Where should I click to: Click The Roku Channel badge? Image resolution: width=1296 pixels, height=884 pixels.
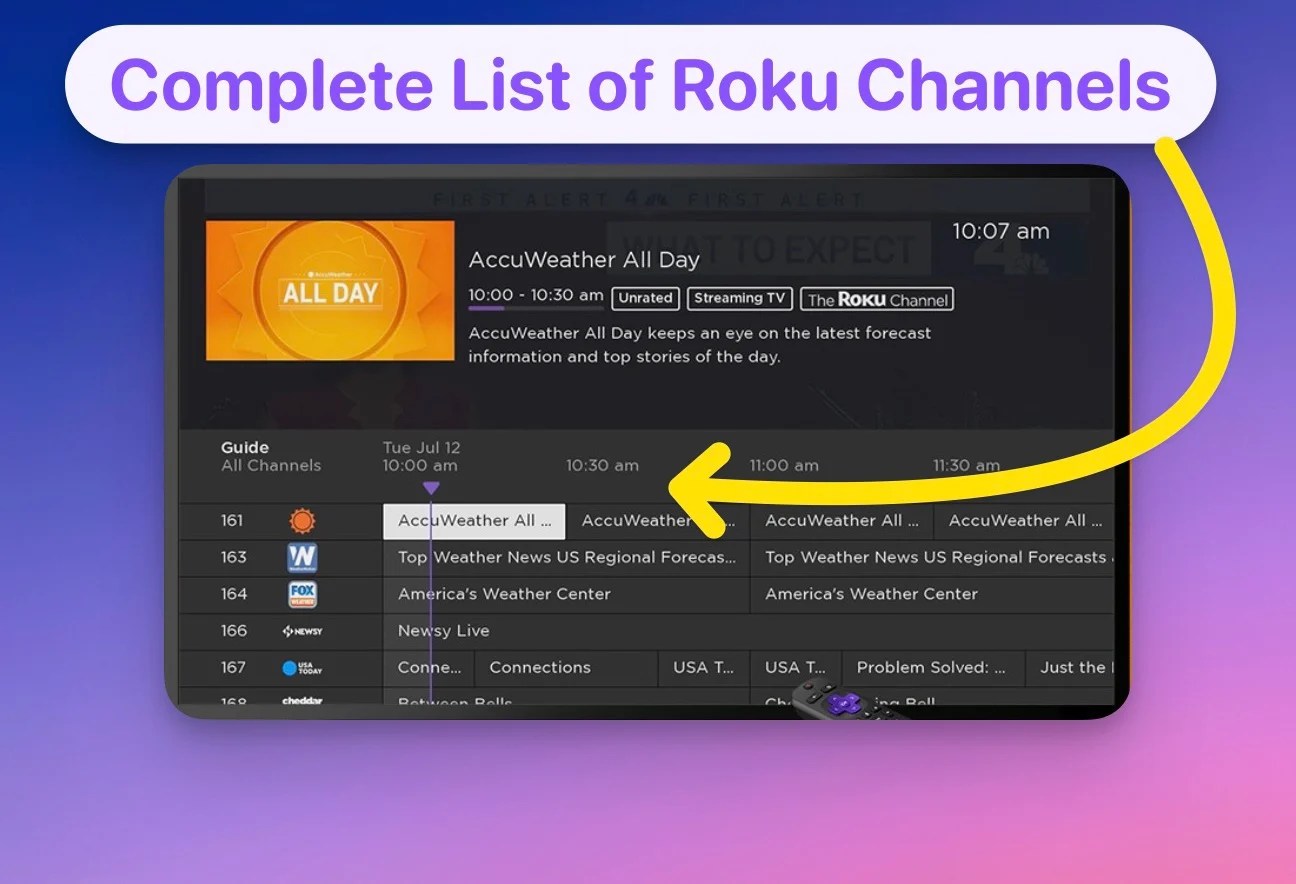point(877,299)
